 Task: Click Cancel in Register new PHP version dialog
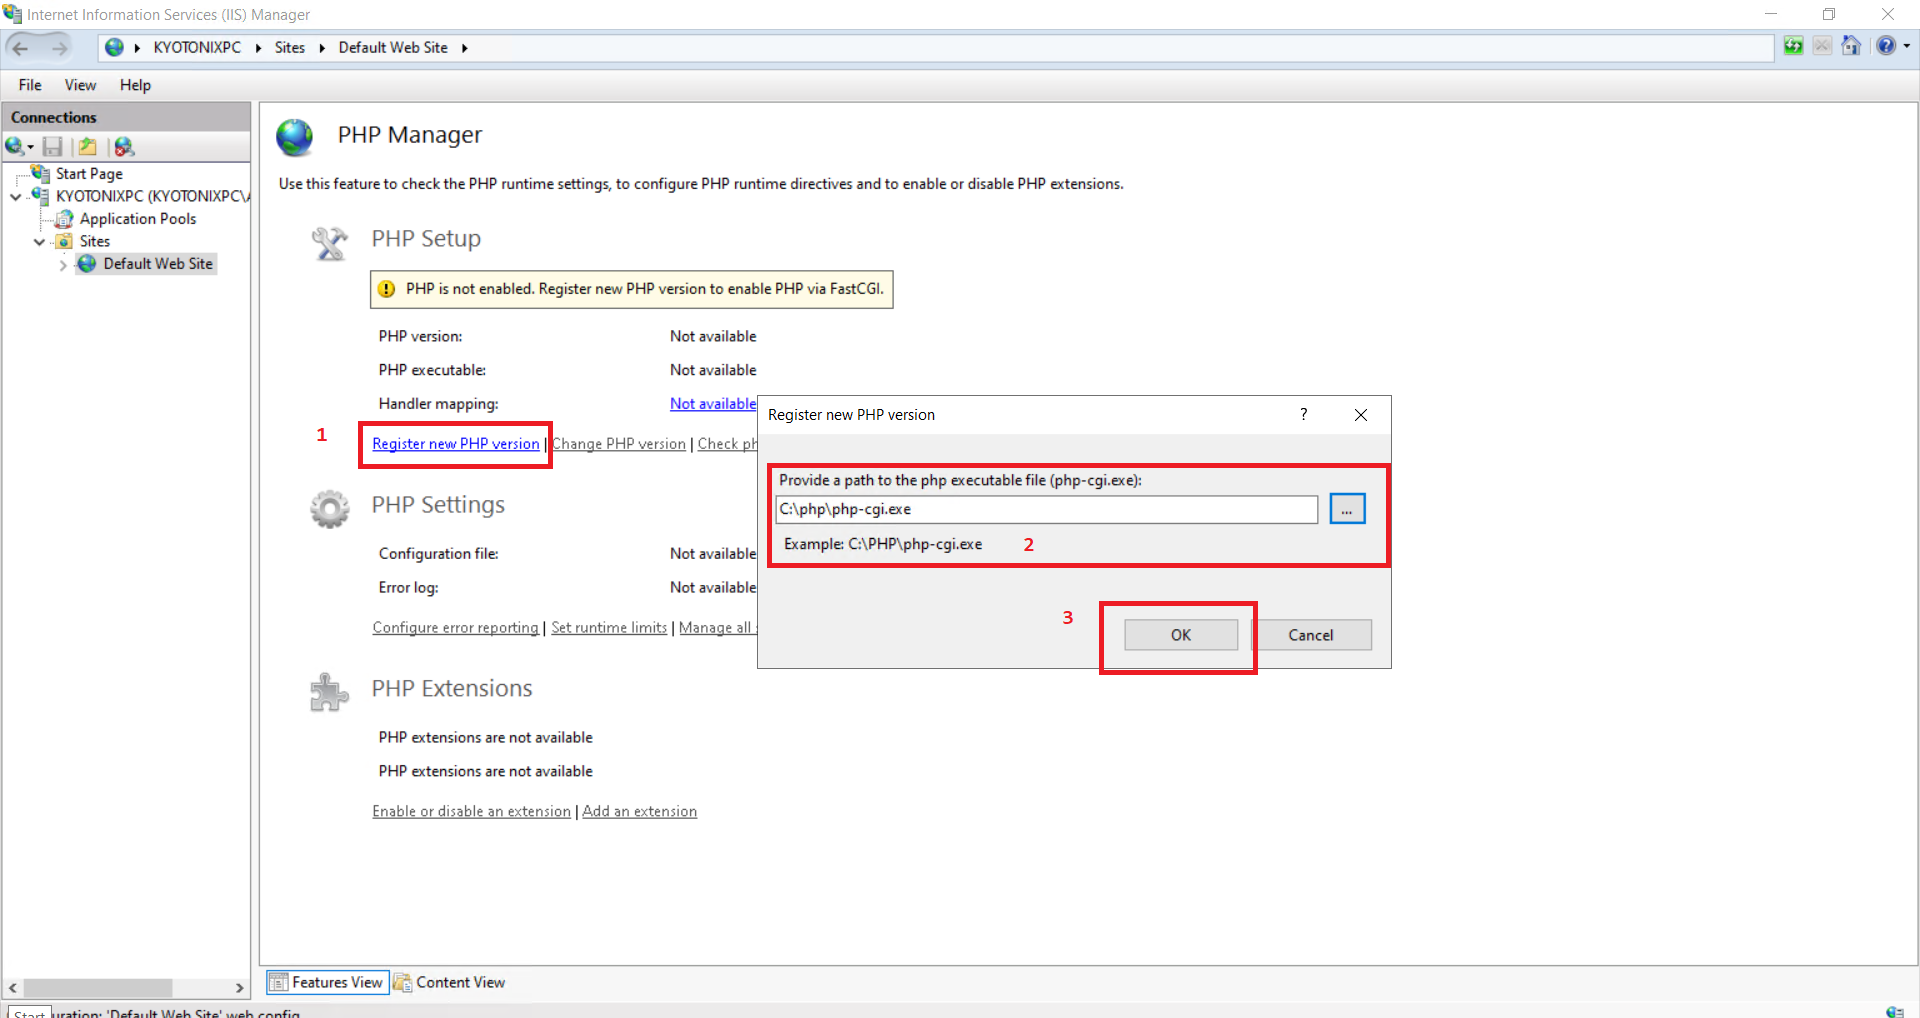(x=1311, y=635)
